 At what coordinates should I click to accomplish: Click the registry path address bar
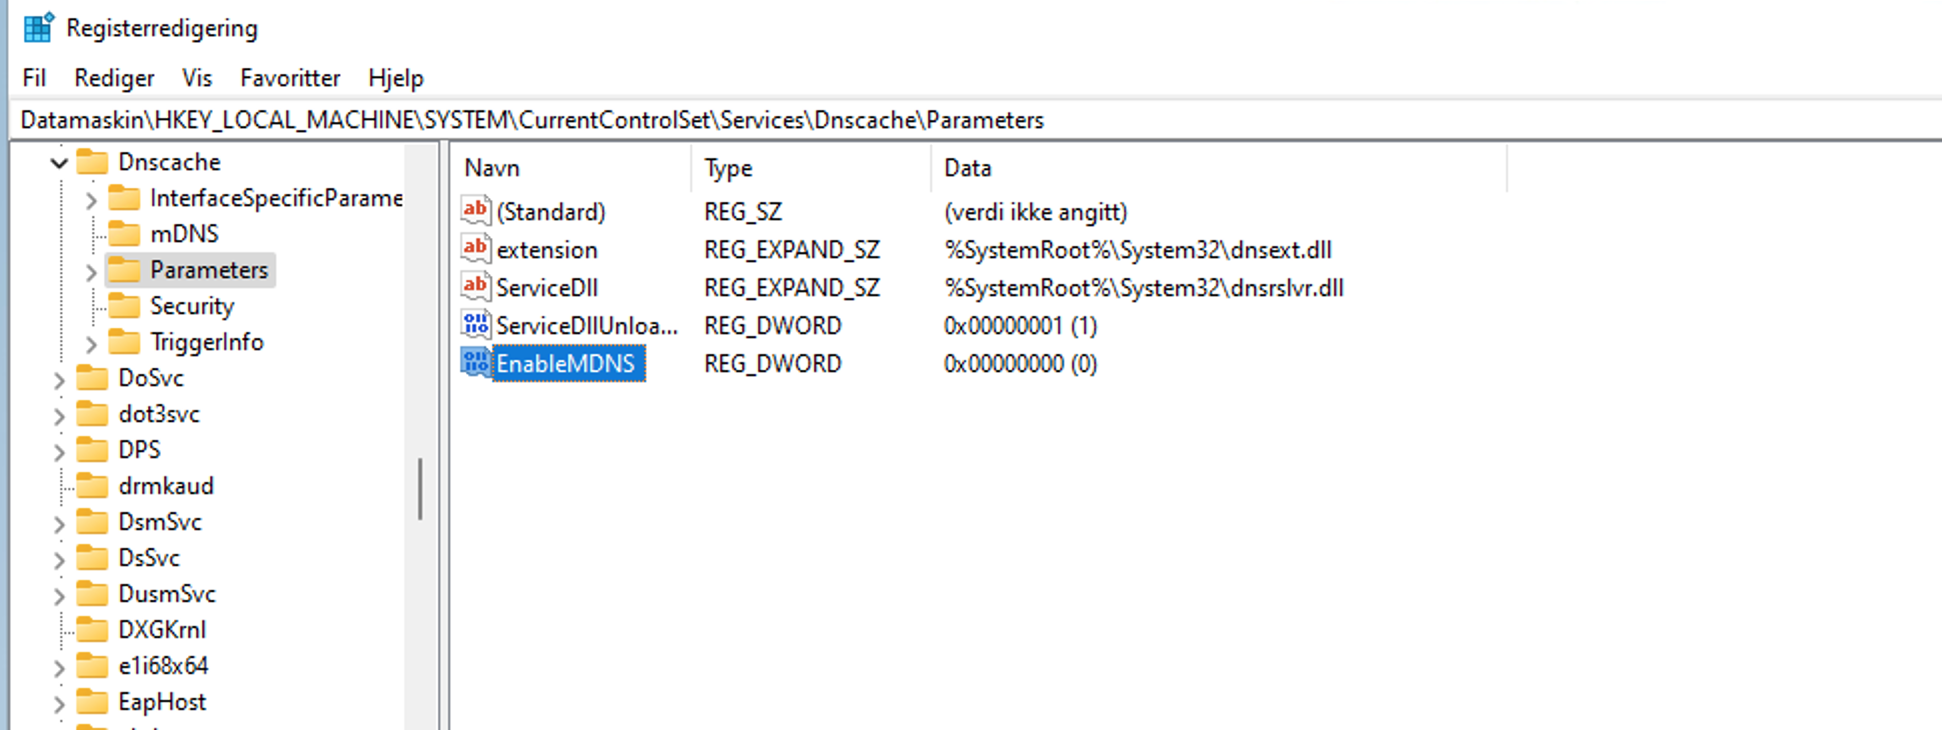975,120
